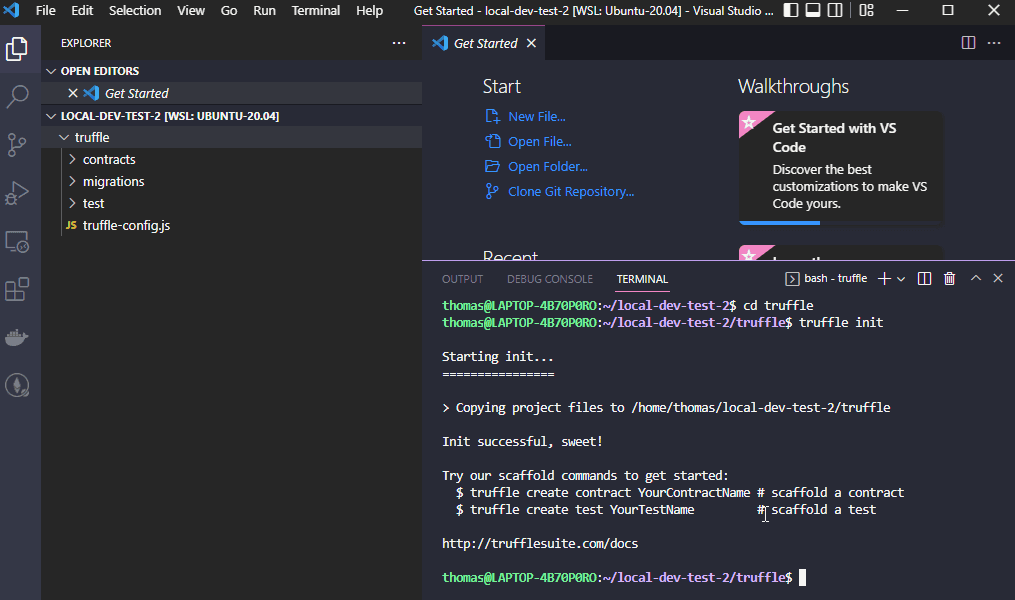Open the Help menu
The image size is (1015, 600).
(369, 10)
